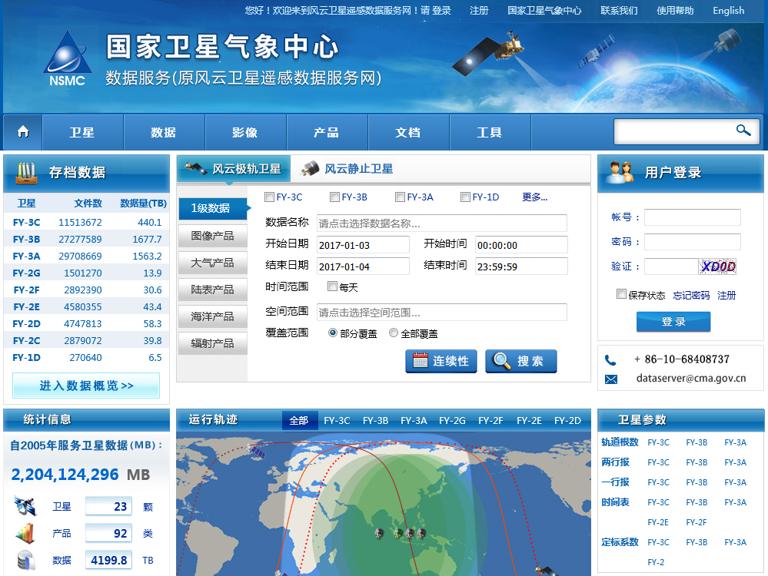Click the data database icon
Image resolution: width=768 pixels, height=576 pixels.
tap(25, 560)
